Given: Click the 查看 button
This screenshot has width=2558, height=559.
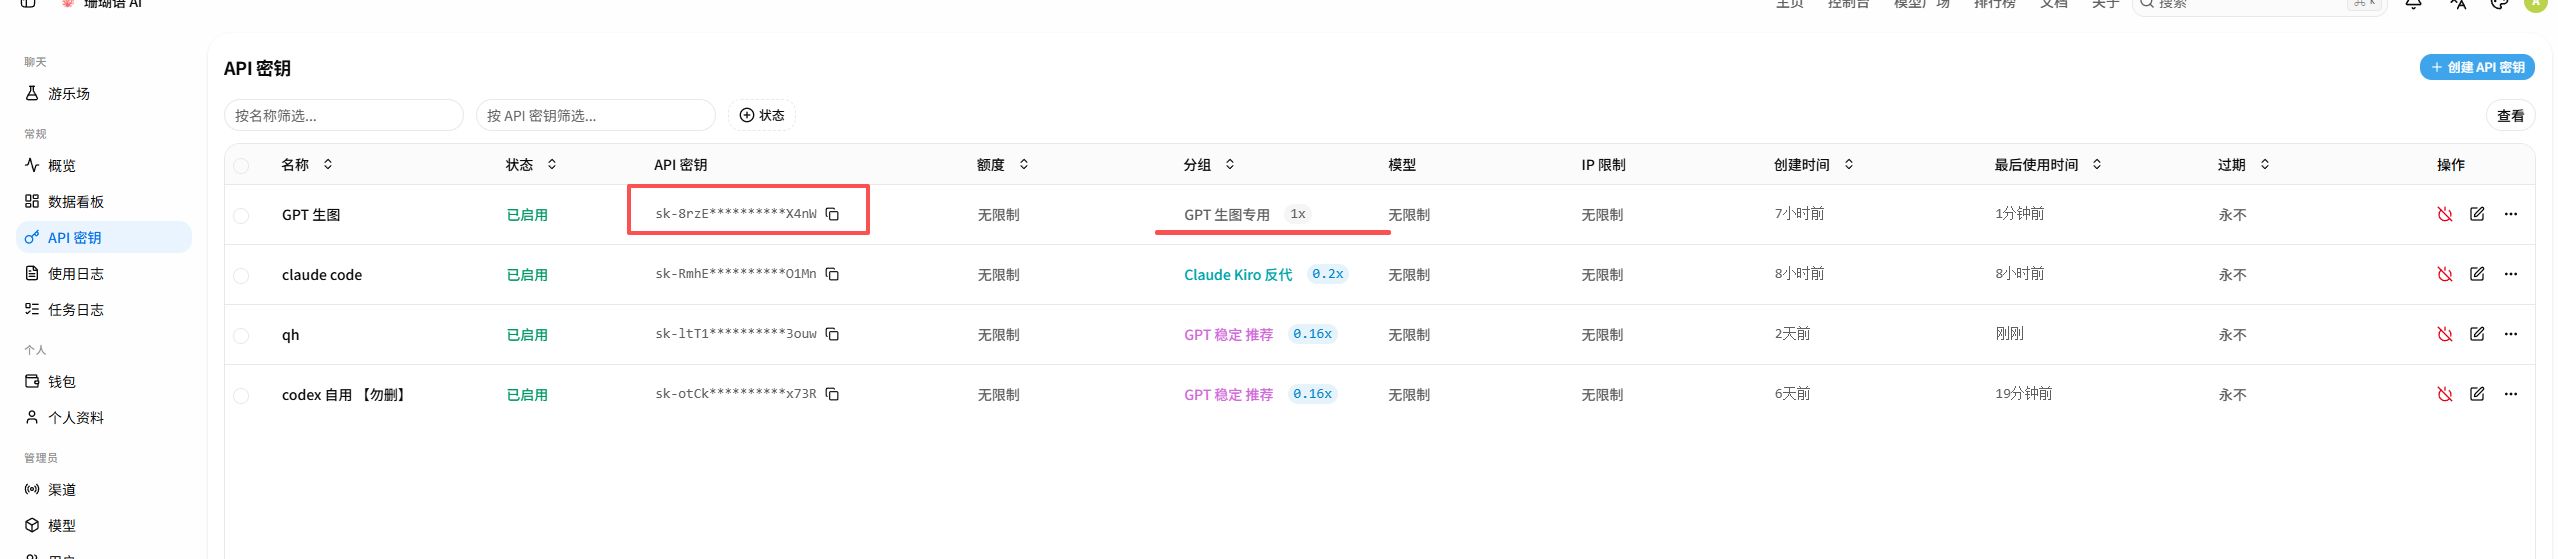Looking at the screenshot, I should coord(2510,116).
